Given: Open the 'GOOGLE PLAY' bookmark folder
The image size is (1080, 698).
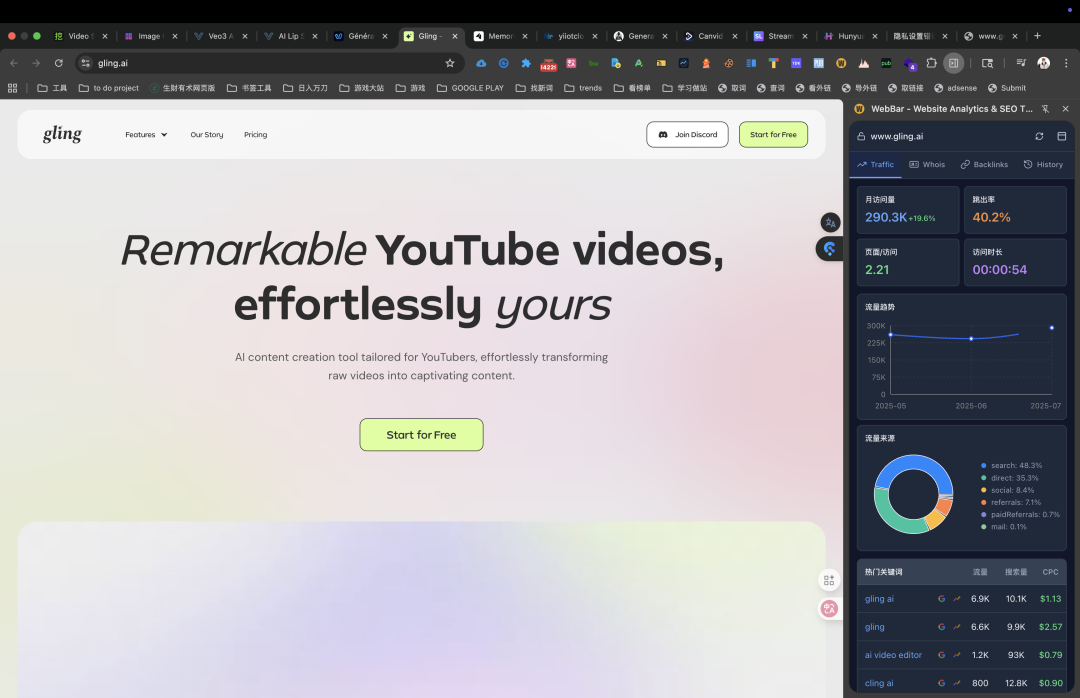Looking at the screenshot, I should pyautogui.click(x=470, y=88).
